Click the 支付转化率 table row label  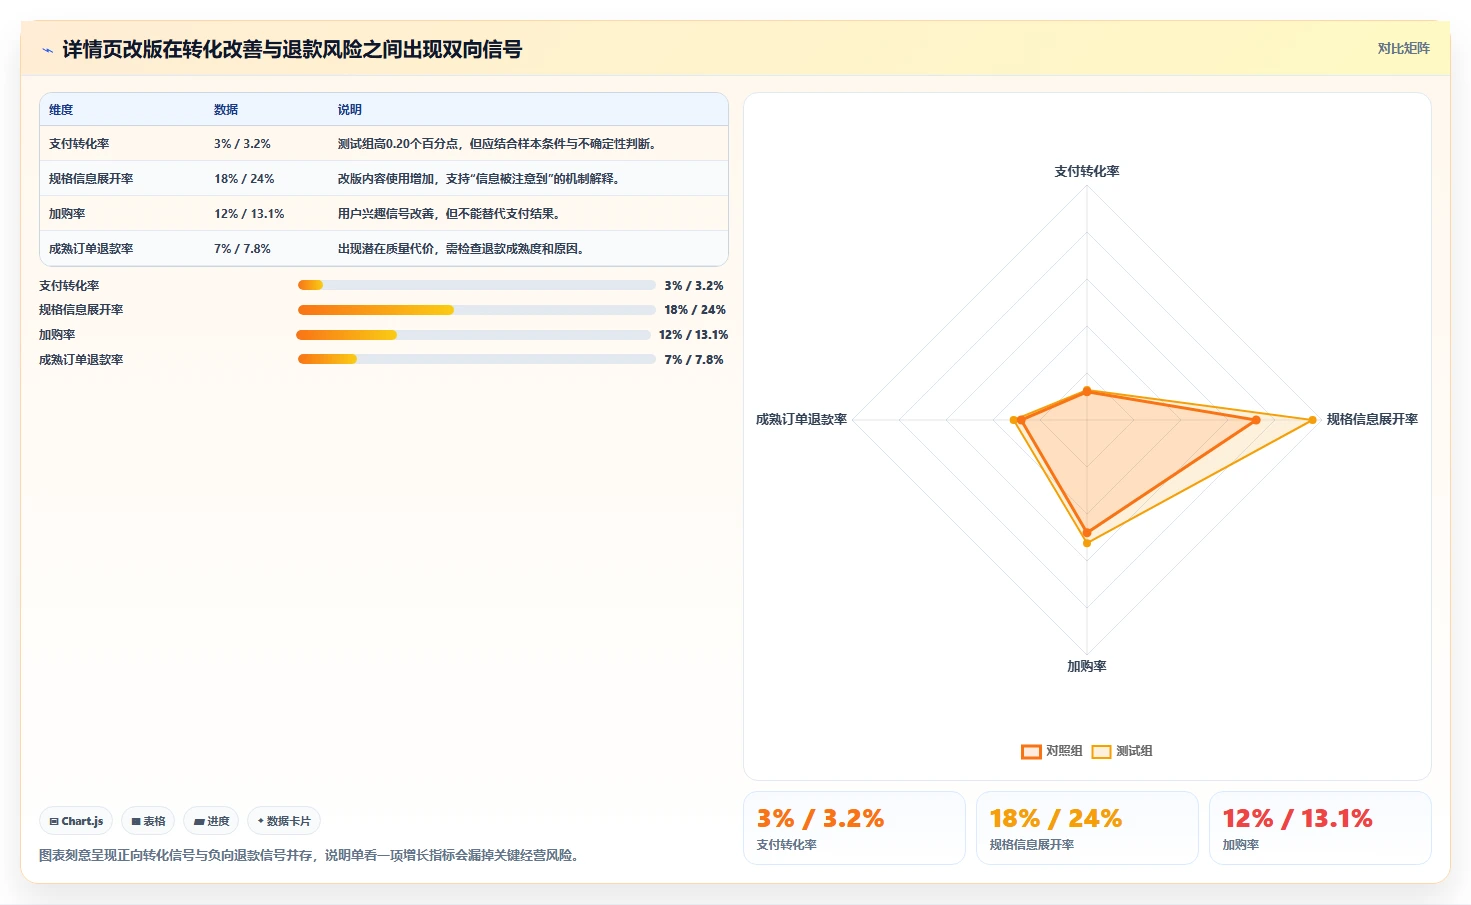[x=79, y=144]
